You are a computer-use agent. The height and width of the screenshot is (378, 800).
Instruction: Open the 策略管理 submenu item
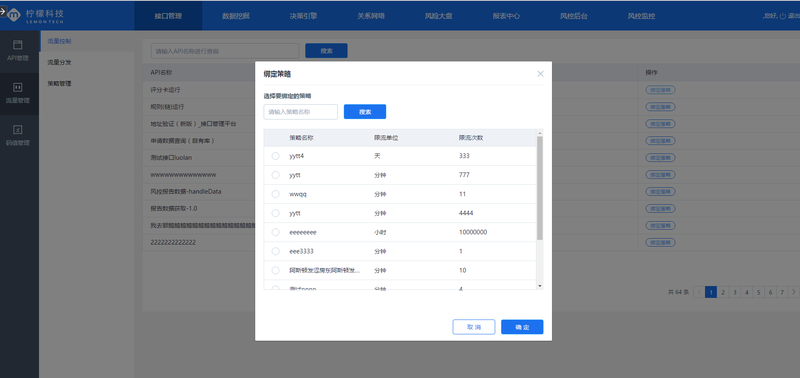pyautogui.click(x=86, y=83)
